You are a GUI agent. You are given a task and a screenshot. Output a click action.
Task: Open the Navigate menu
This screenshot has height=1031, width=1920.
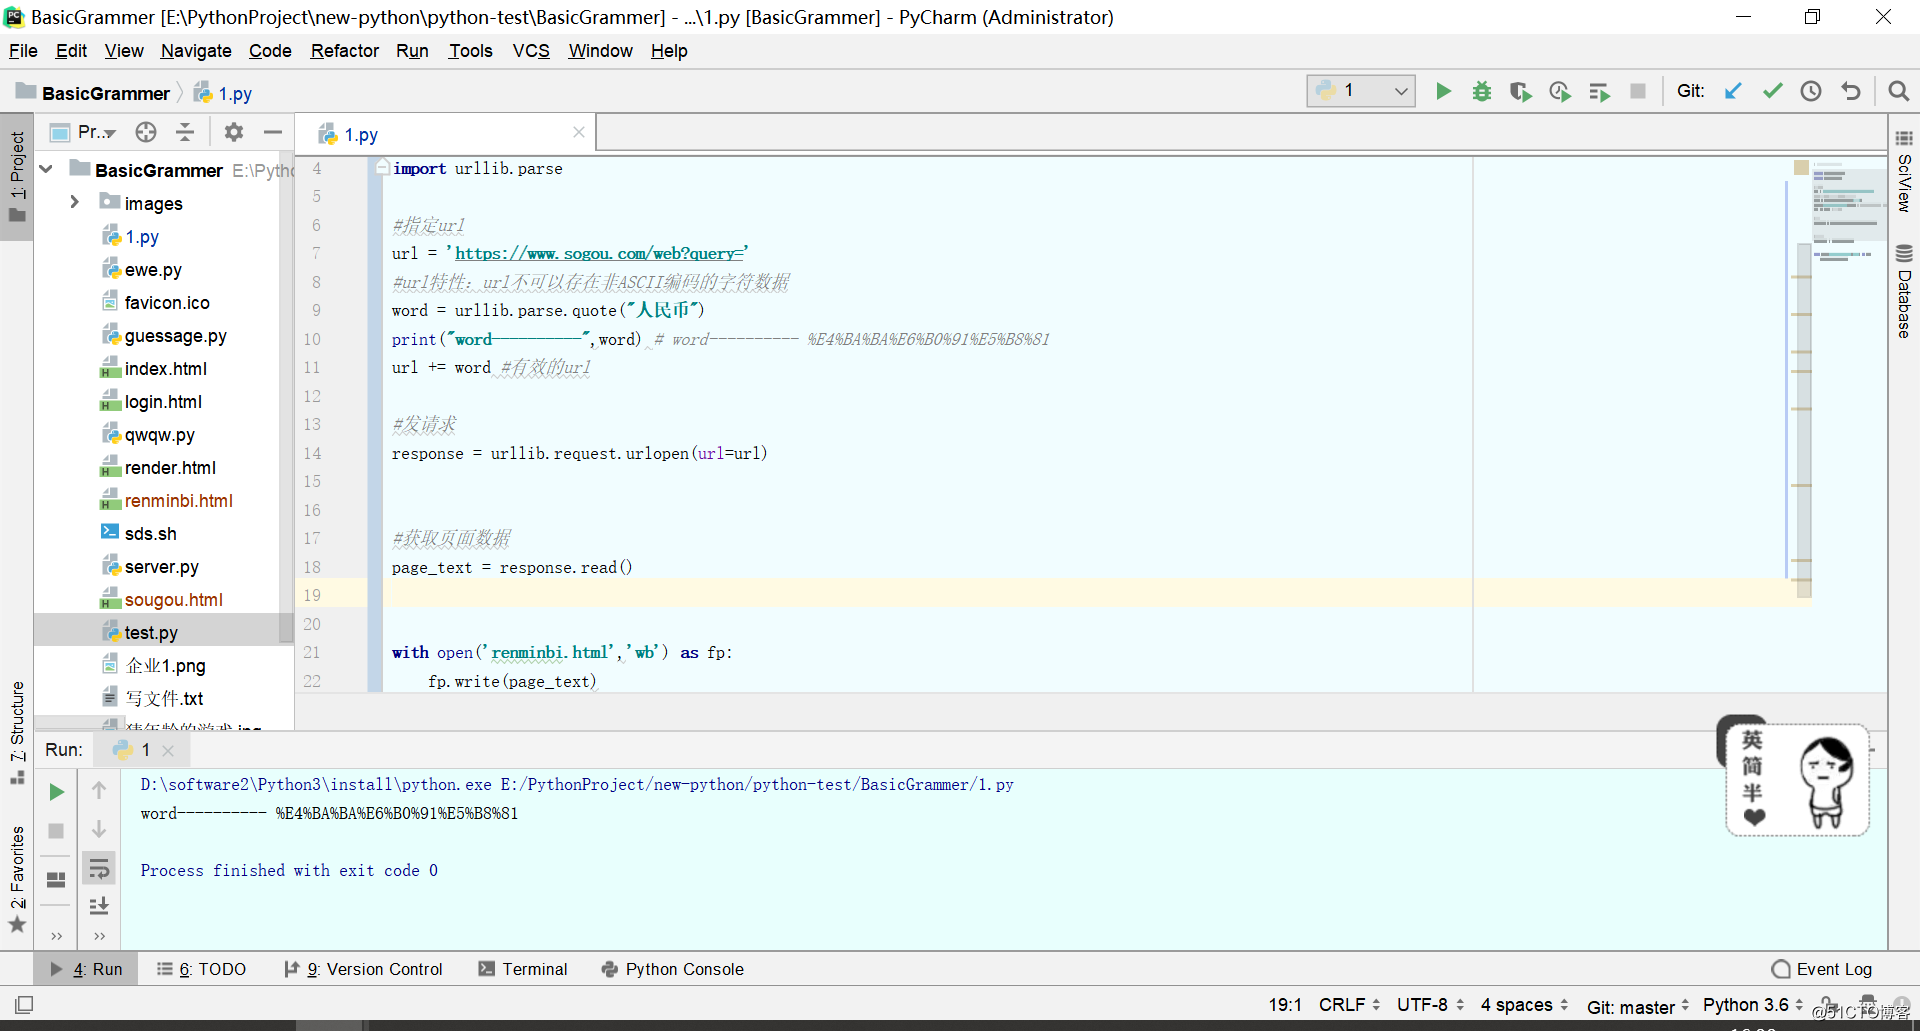(x=196, y=51)
